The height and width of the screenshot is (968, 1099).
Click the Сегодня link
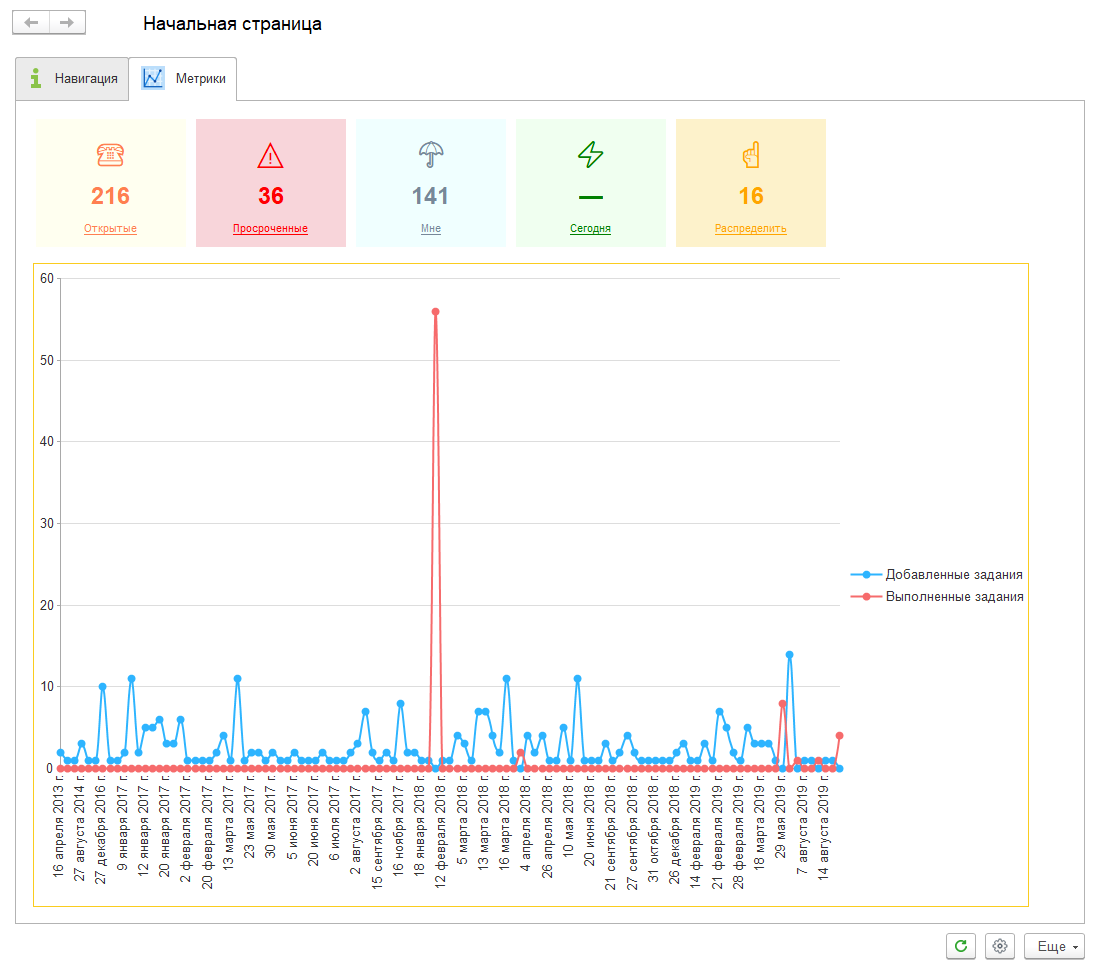tap(591, 229)
